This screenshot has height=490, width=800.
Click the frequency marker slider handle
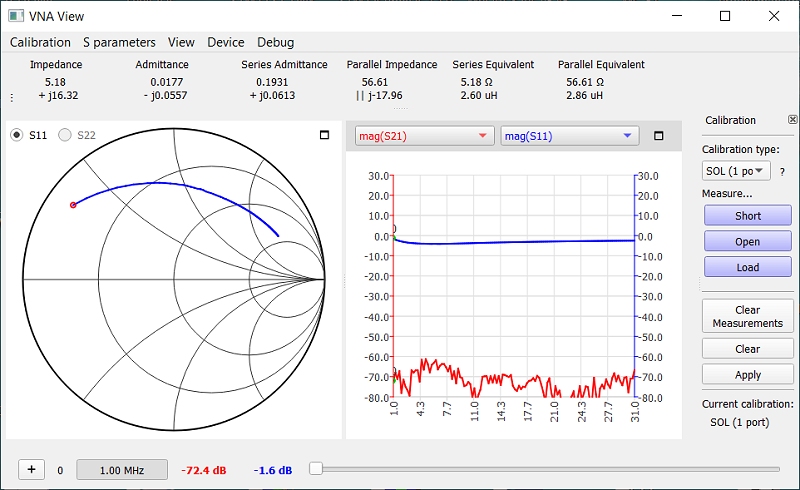point(315,468)
